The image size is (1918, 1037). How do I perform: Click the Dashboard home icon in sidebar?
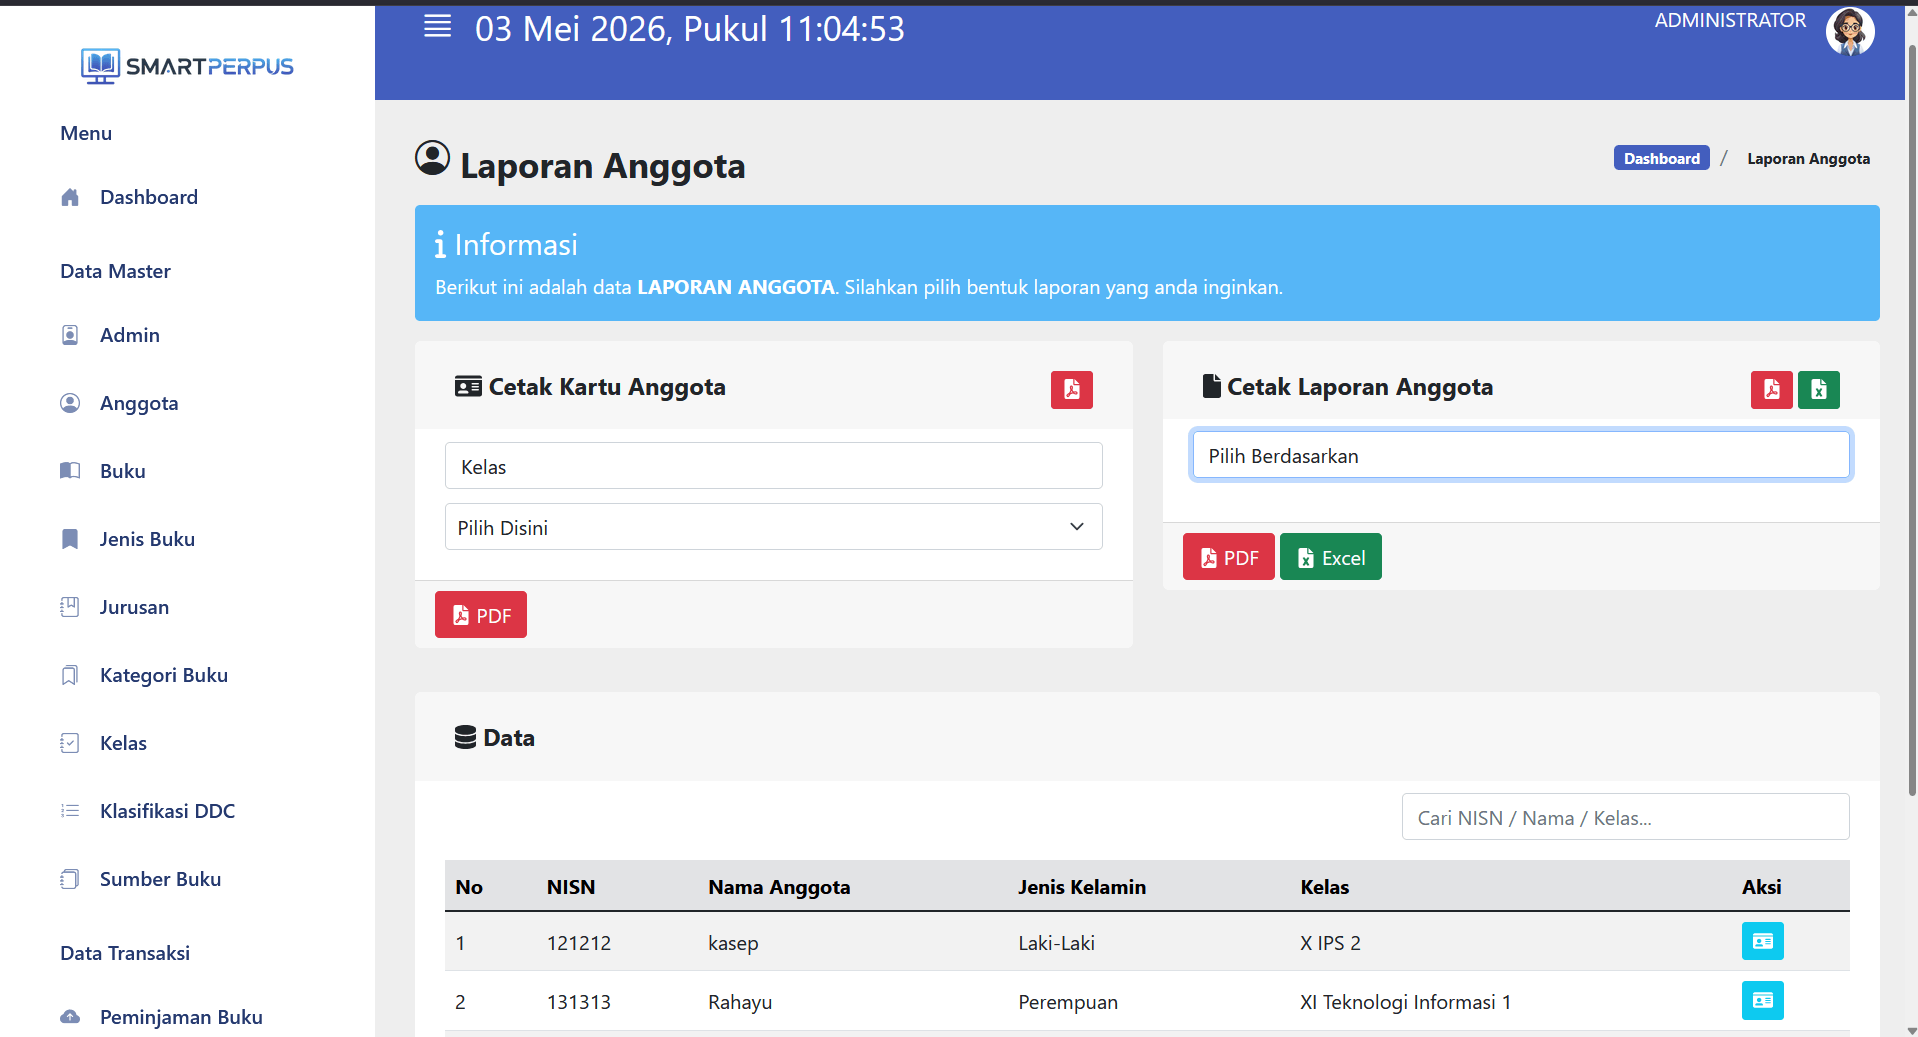pyautogui.click(x=70, y=197)
